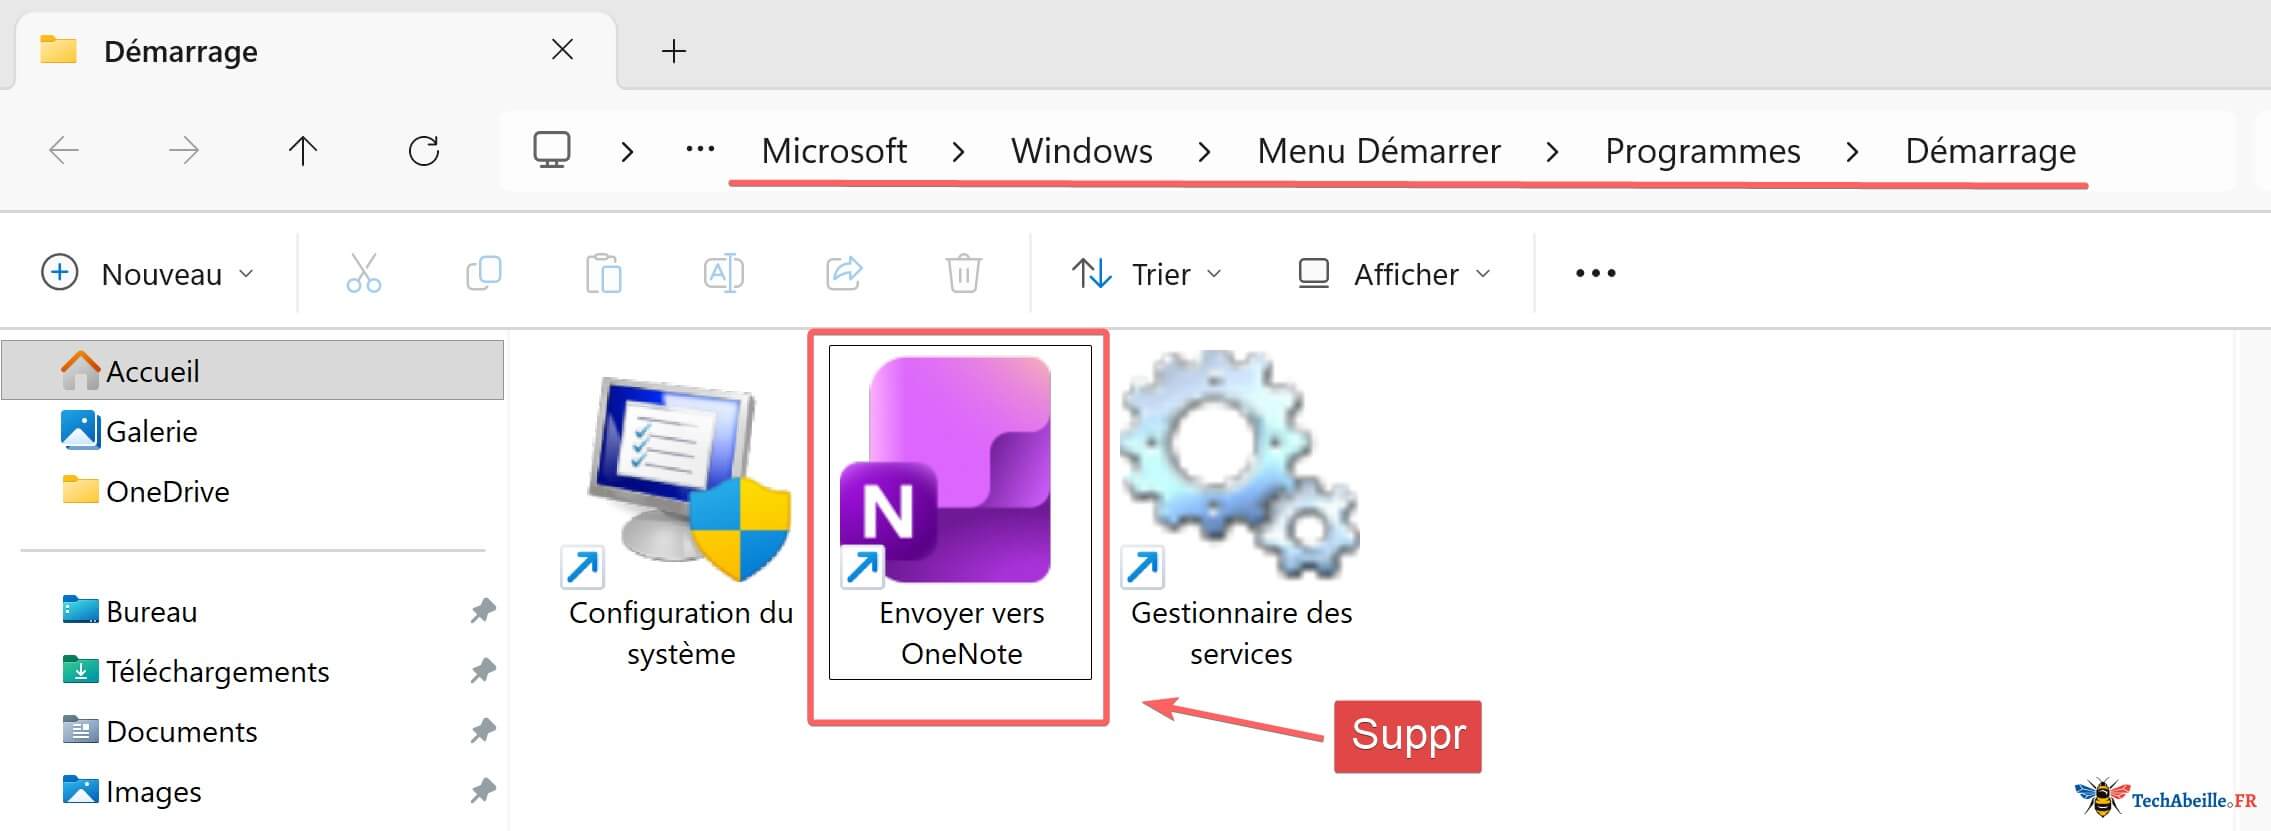Unpin Bureau from the sidebar
The height and width of the screenshot is (831, 2271).
point(483,610)
